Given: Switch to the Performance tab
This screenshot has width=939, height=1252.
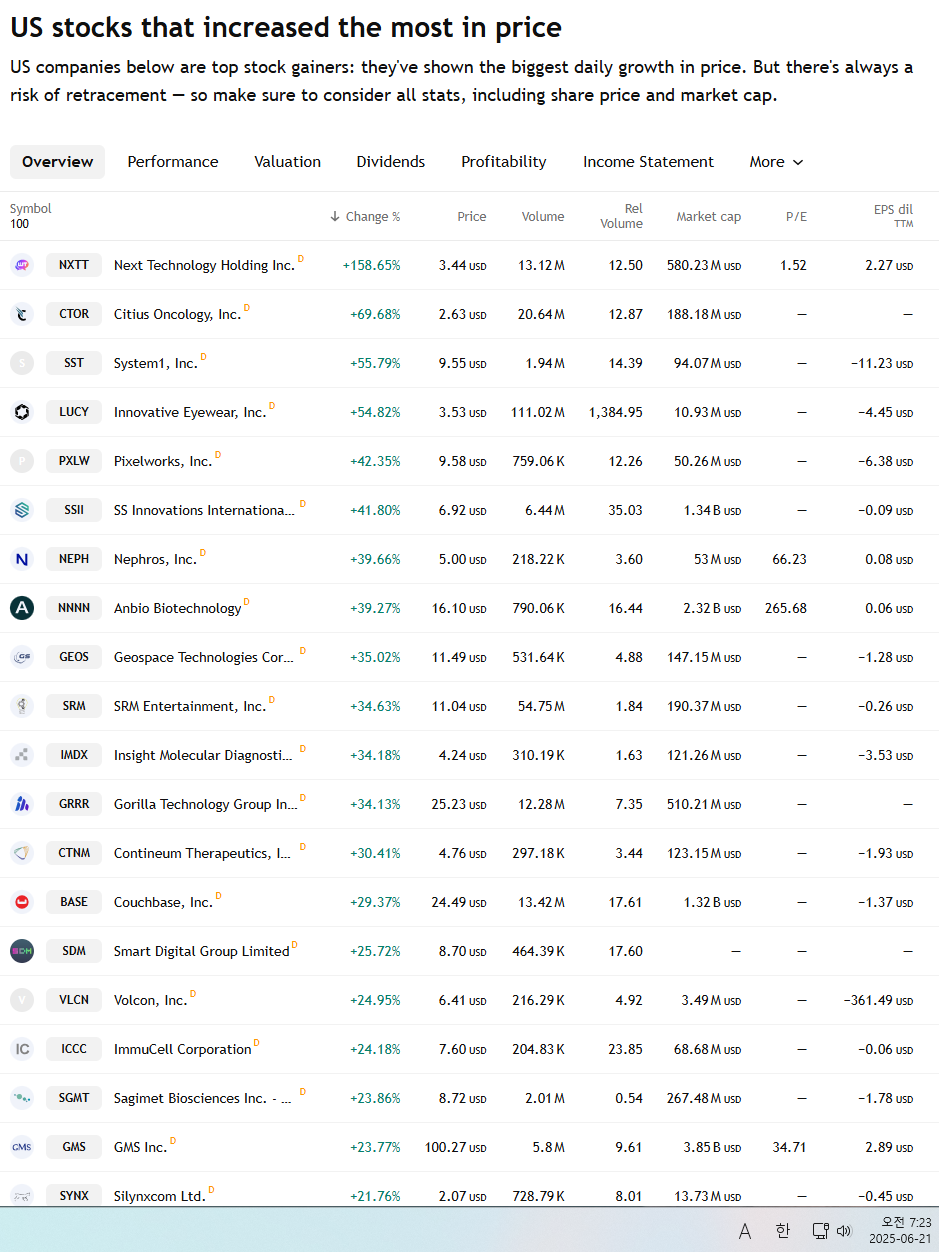Looking at the screenshot, I should (173, 162).
